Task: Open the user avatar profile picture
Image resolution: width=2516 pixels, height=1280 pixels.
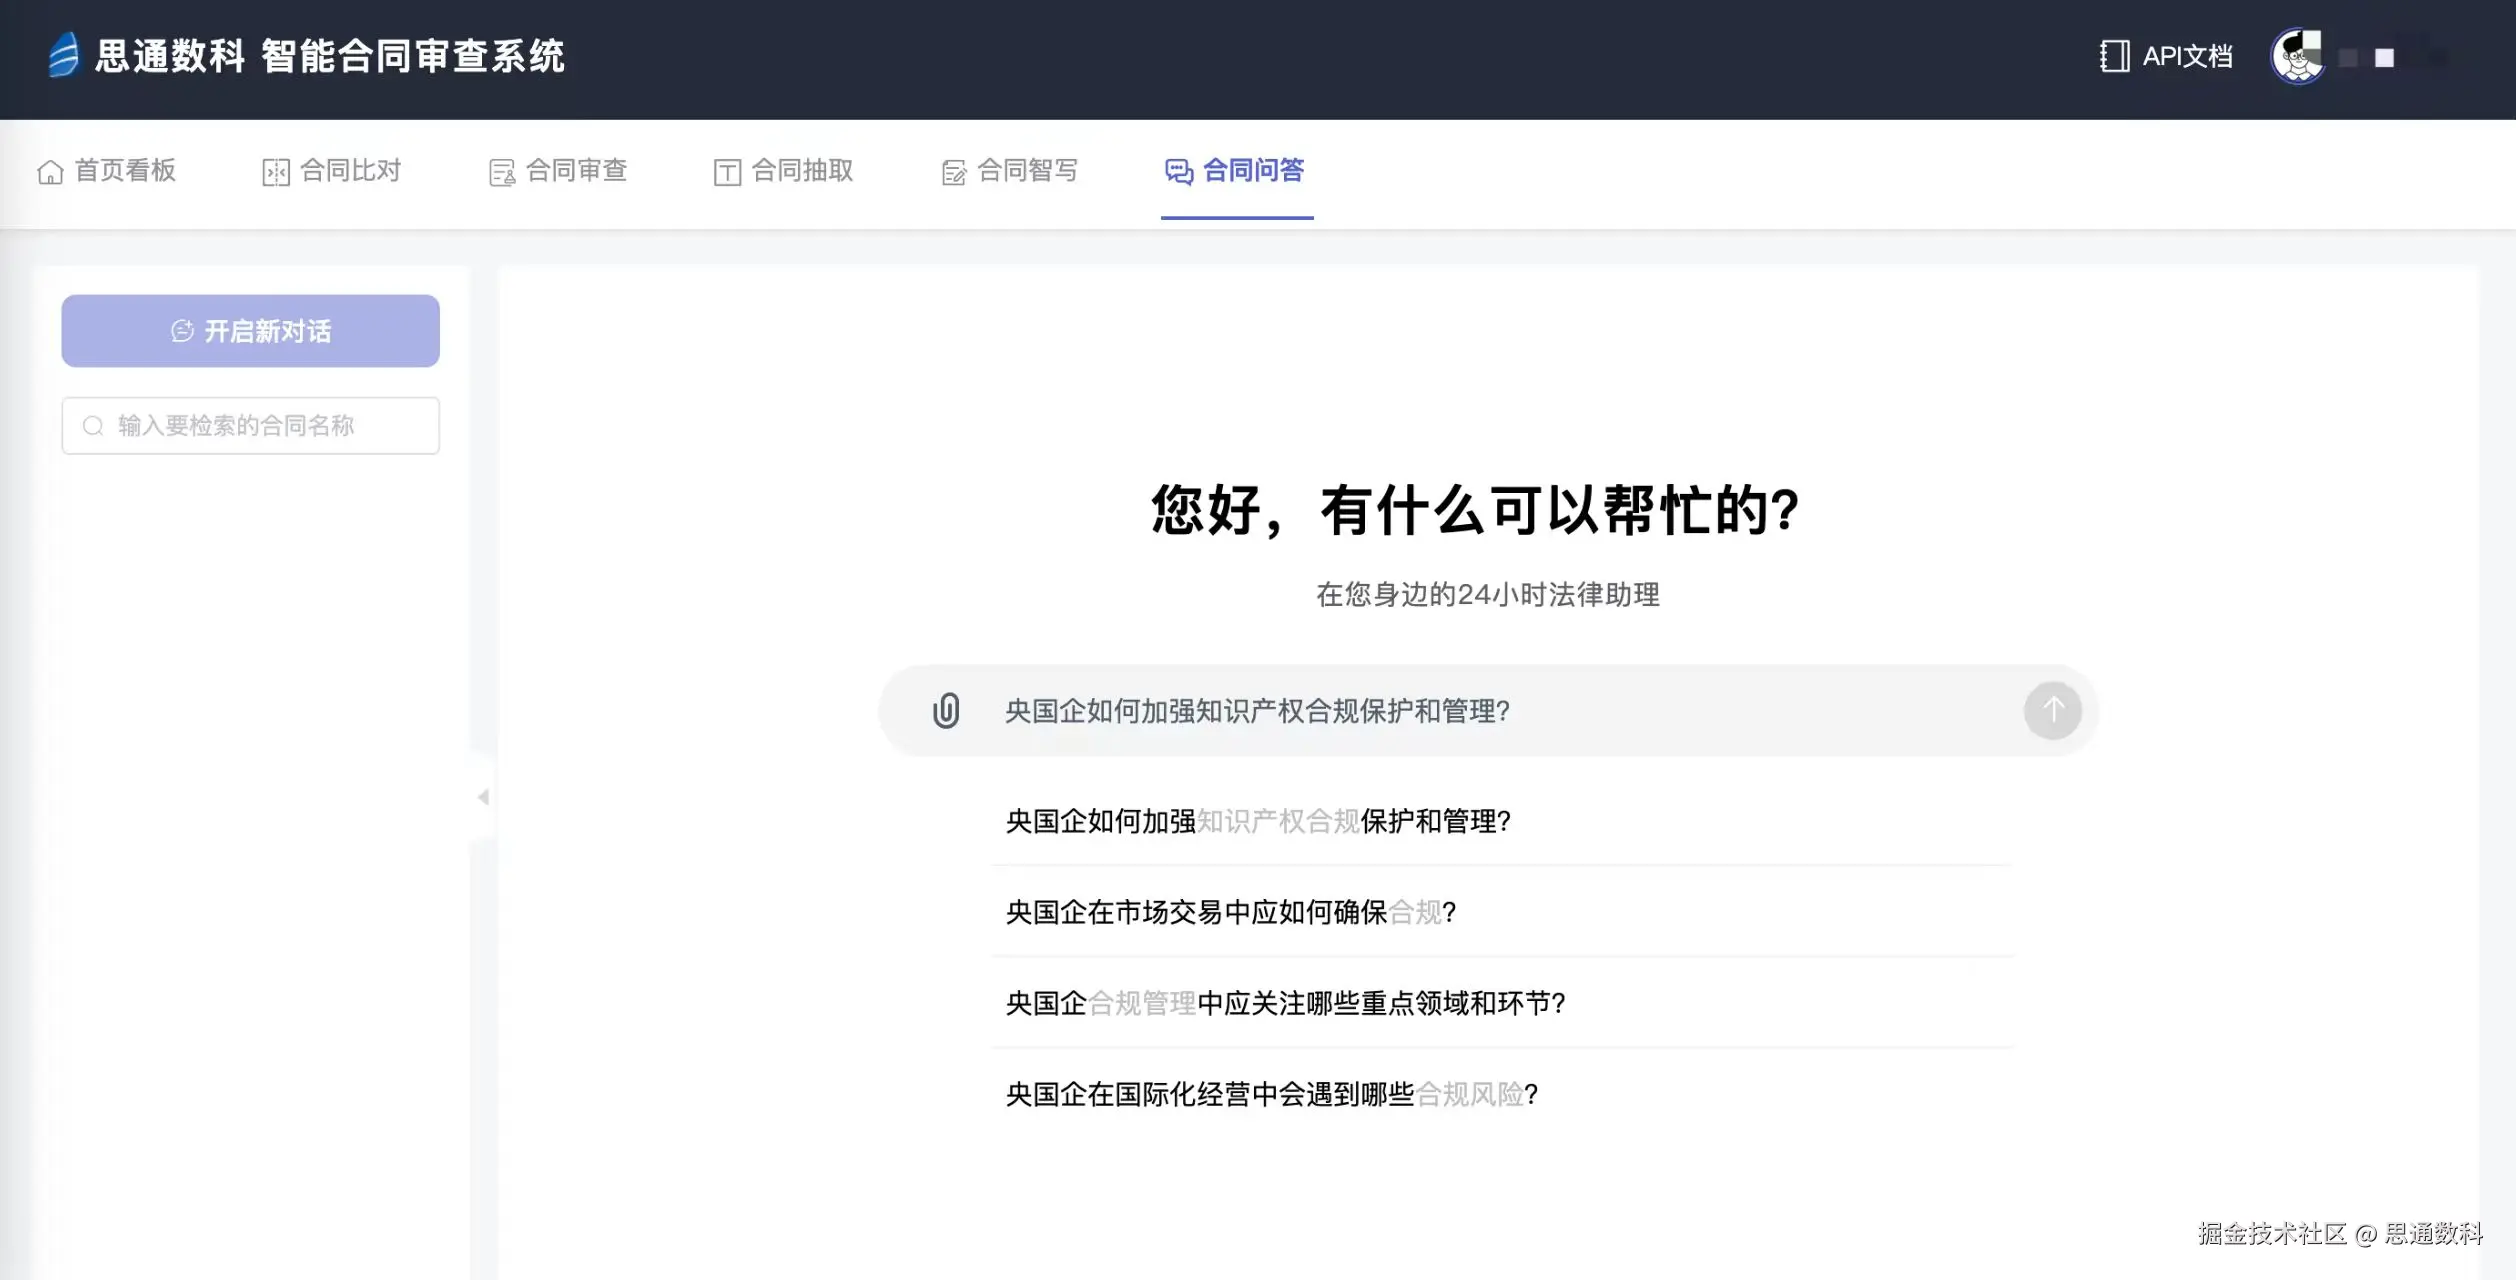Action: (x=2297, y=56)
